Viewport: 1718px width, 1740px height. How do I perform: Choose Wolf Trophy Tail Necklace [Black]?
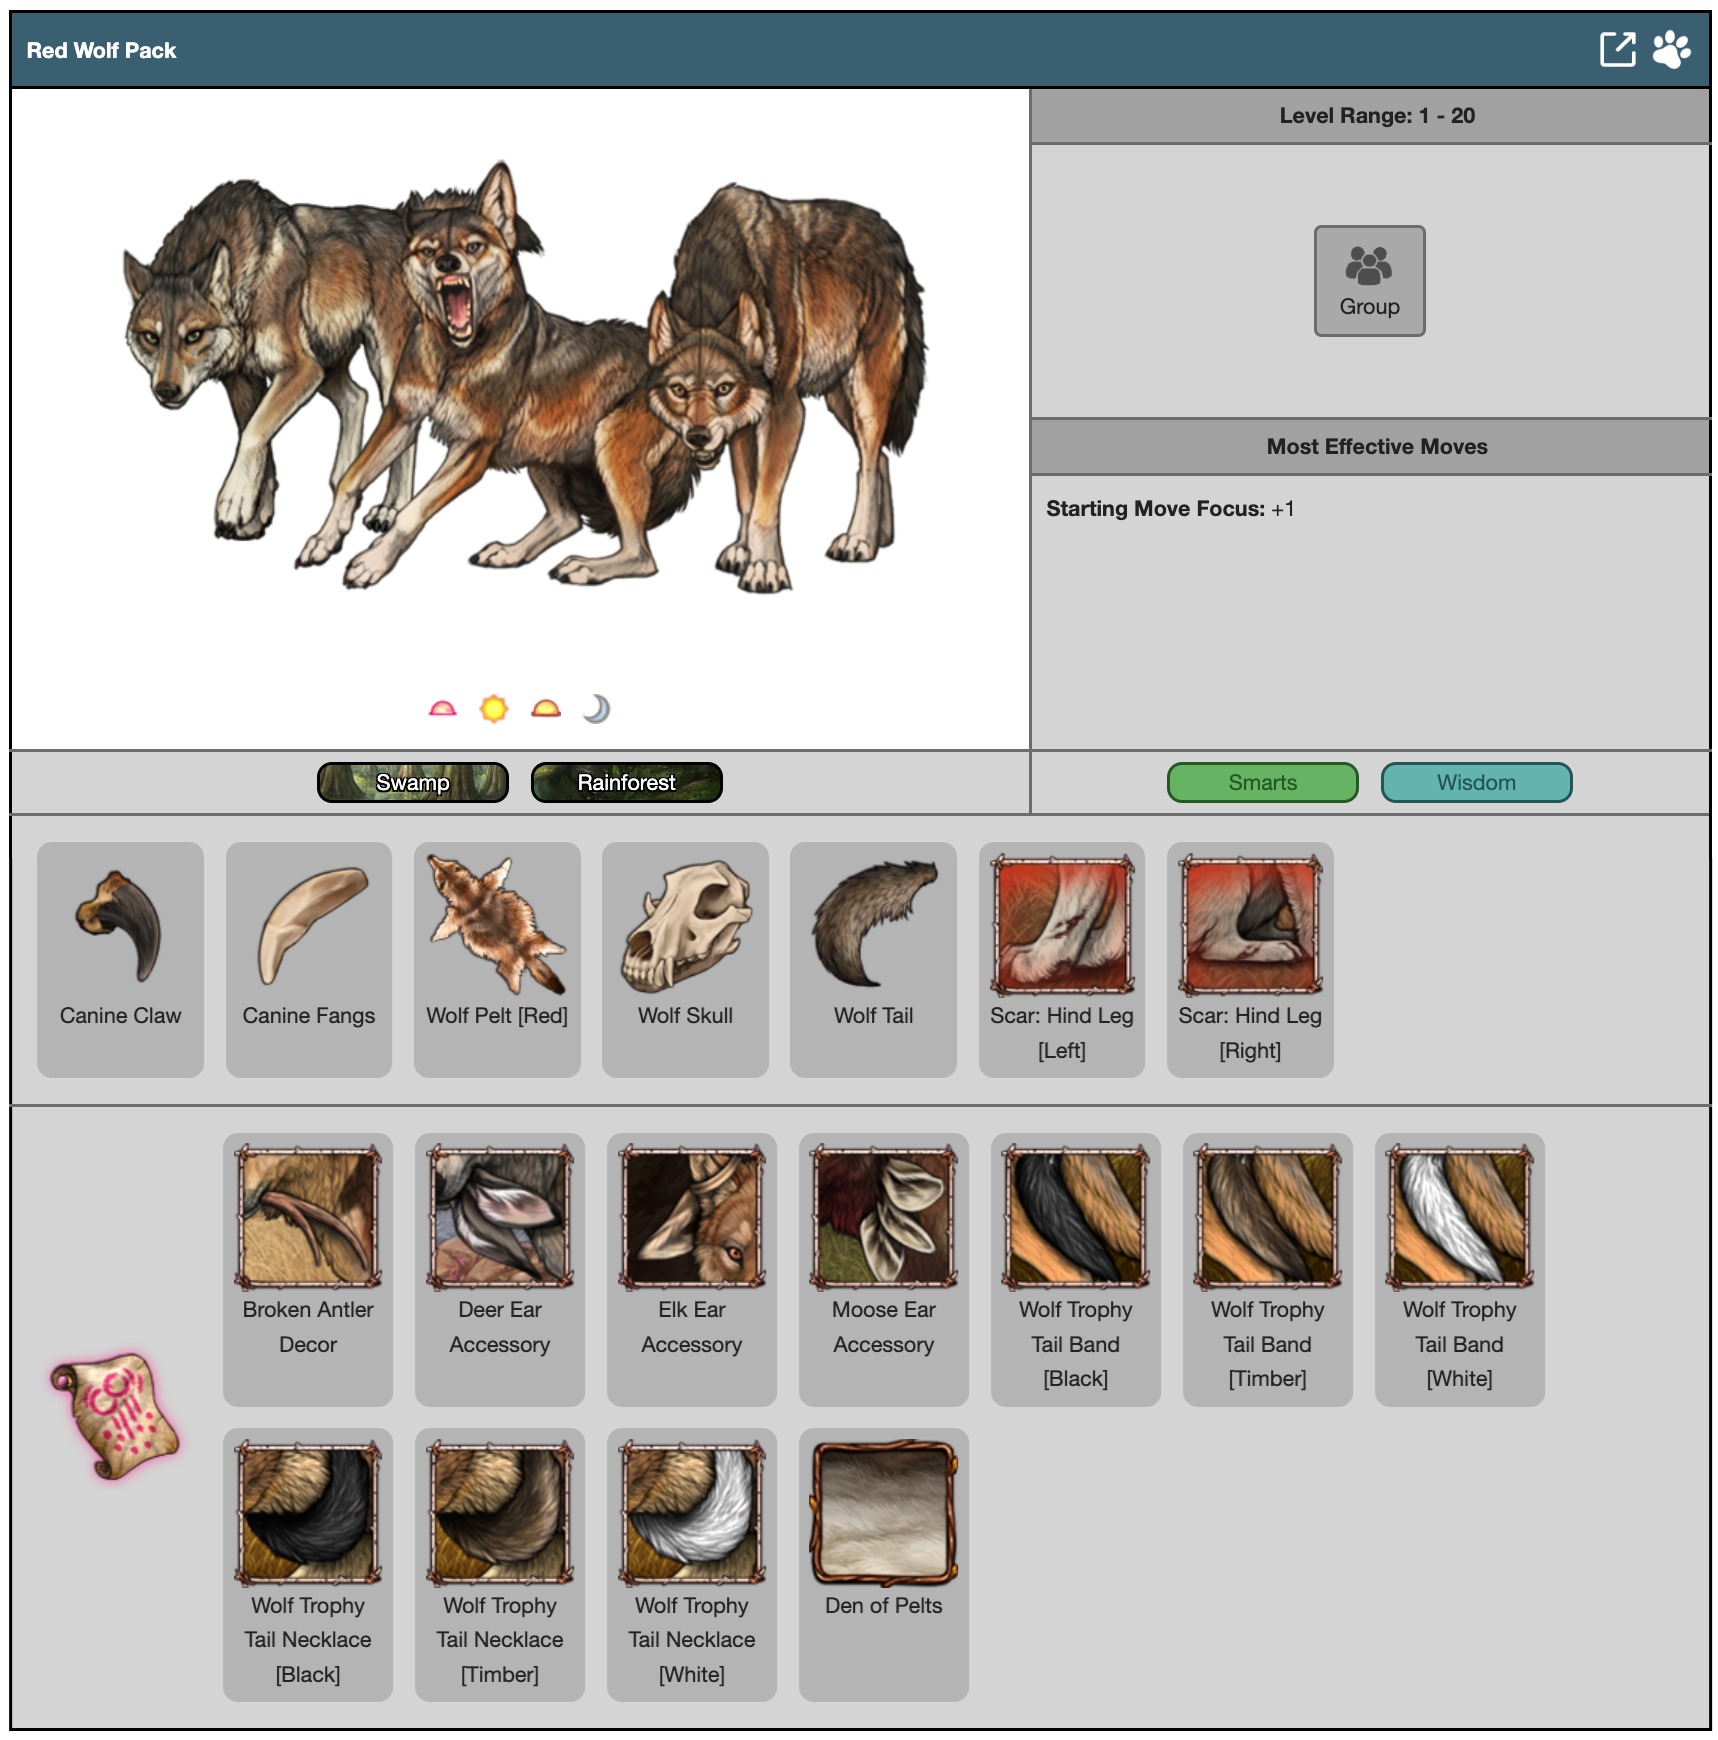308,1563
